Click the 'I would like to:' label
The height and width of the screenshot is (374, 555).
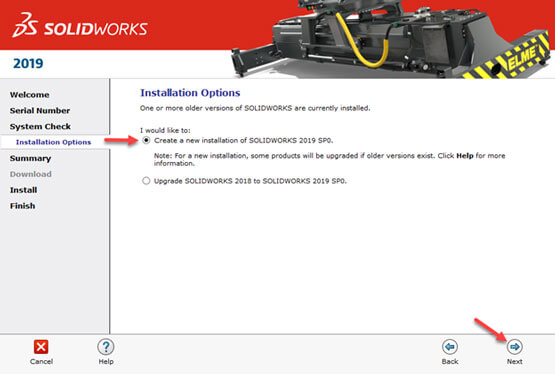(x=165, y=130)
